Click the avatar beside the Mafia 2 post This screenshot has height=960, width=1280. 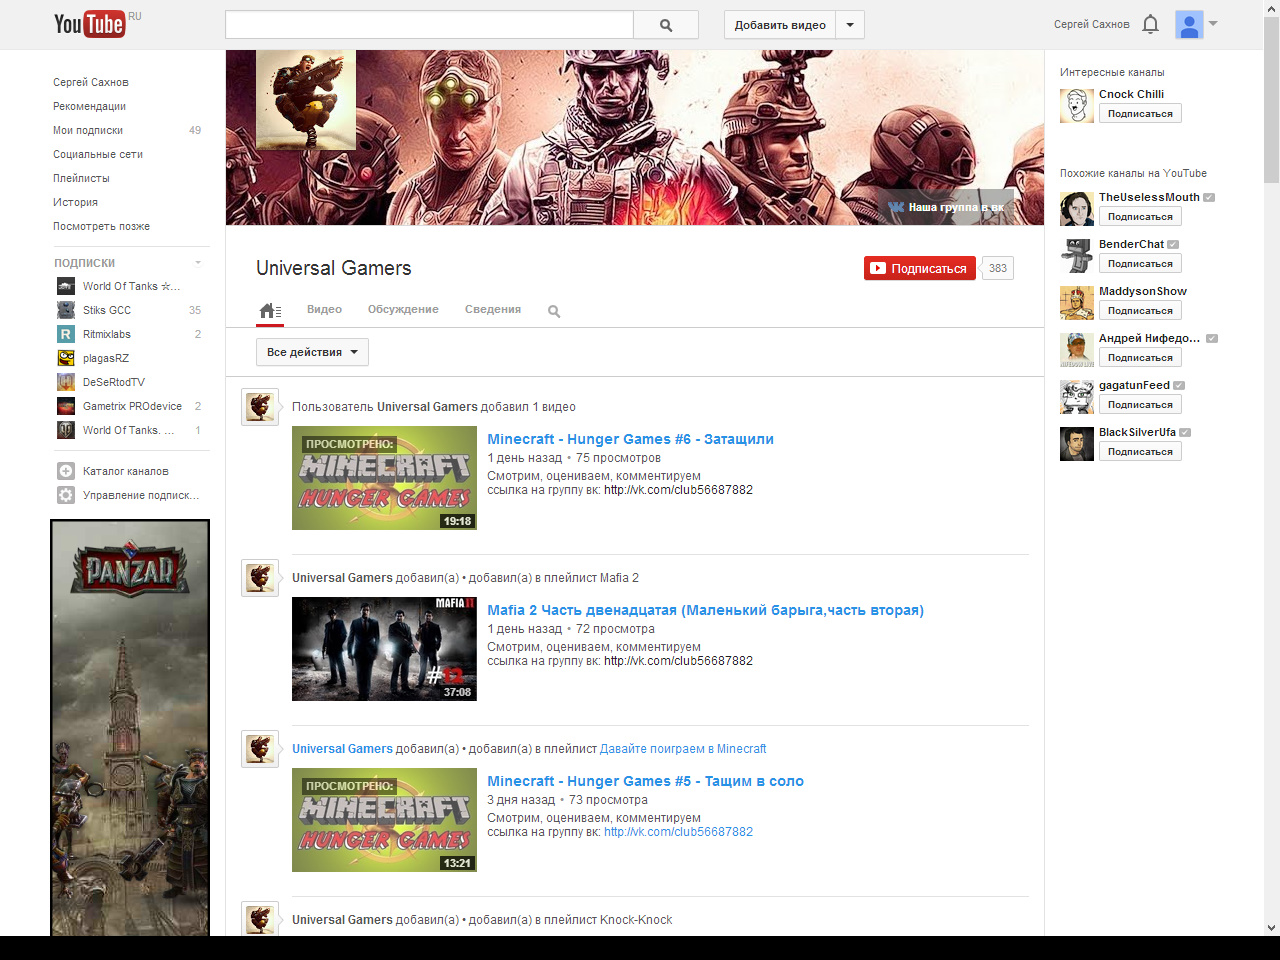pos(260,578)
